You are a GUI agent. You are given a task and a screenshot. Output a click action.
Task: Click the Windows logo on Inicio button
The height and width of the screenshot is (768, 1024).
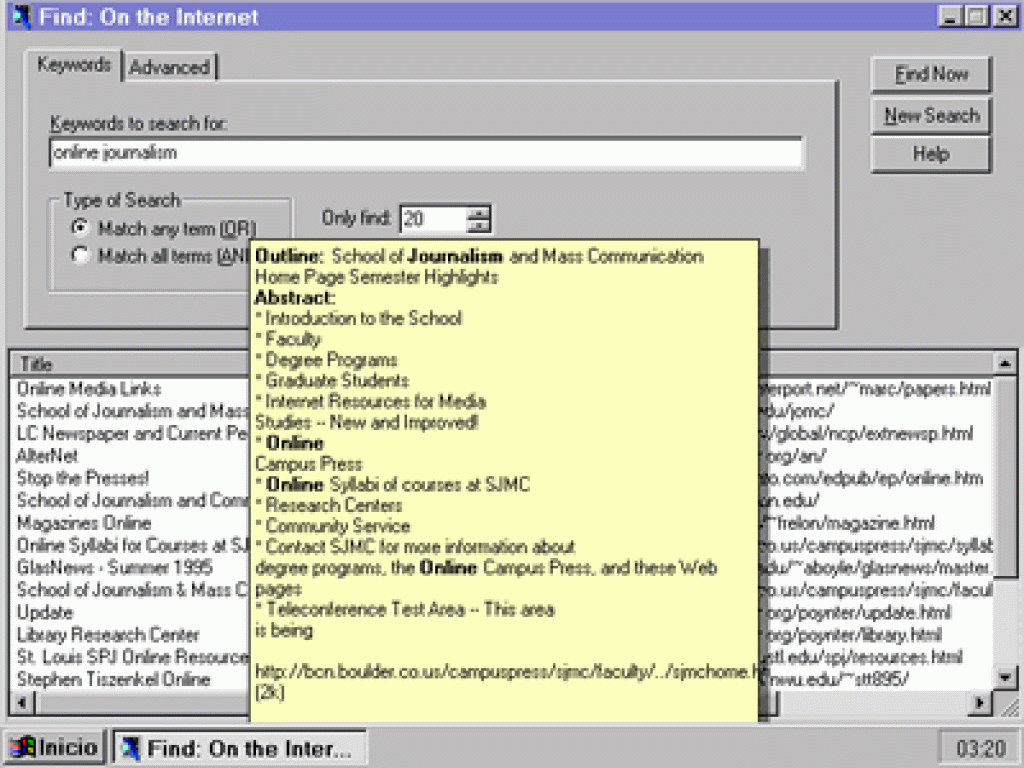point(22,748)
